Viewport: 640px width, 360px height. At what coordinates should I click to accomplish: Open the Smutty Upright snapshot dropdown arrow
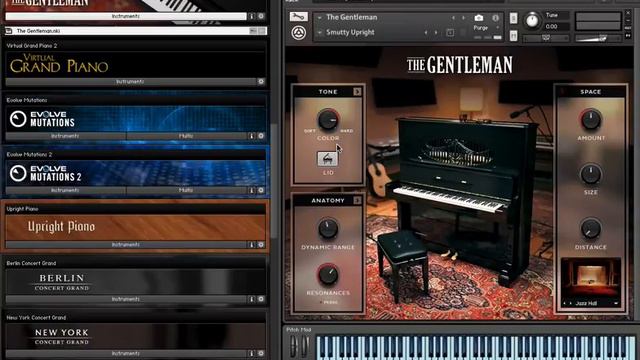point(320,32)
